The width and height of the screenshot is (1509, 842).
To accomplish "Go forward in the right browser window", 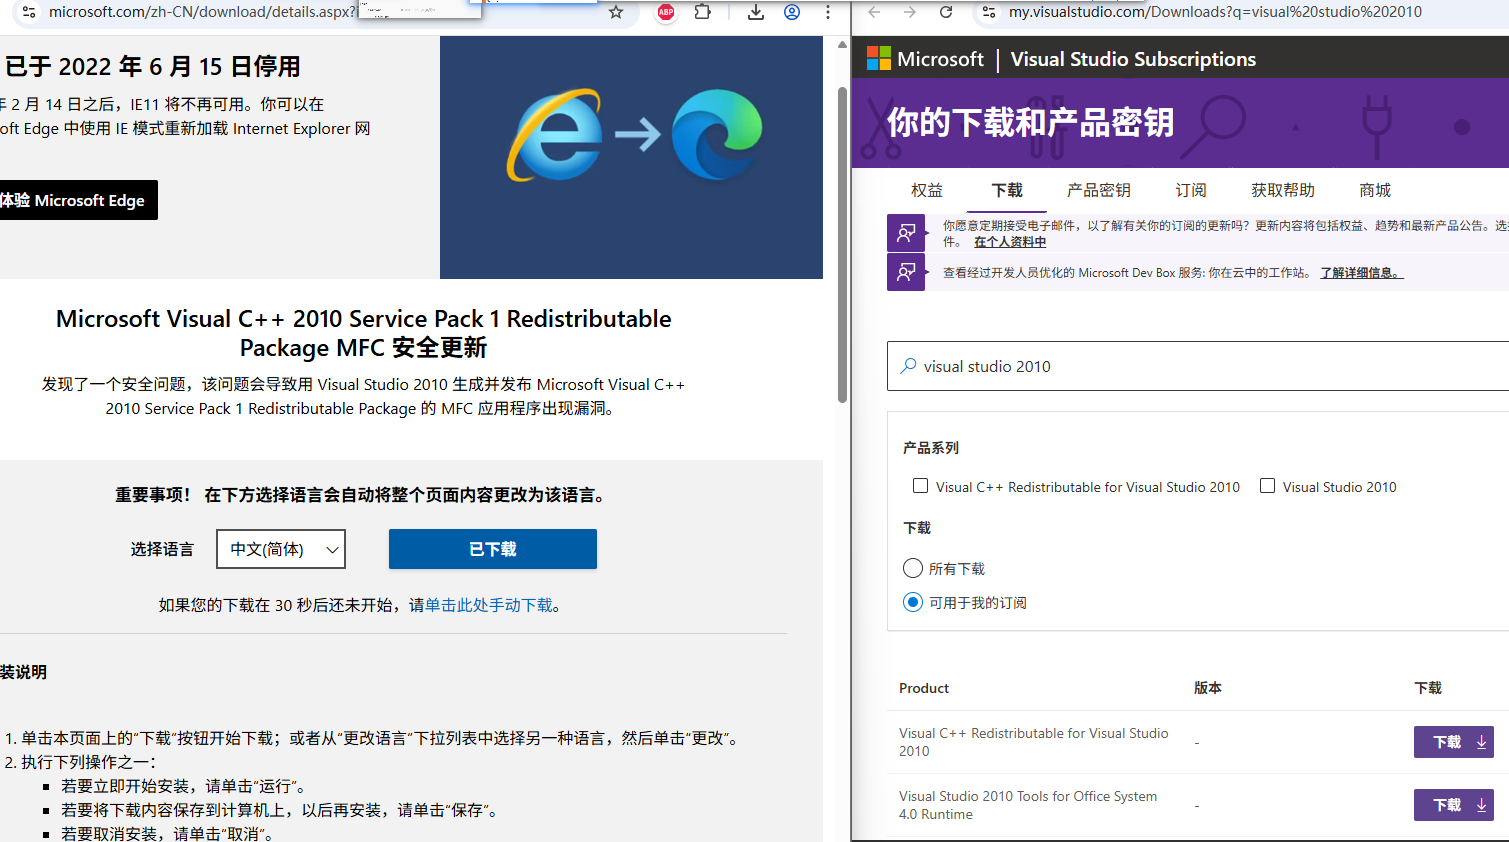I will point(910,12).
